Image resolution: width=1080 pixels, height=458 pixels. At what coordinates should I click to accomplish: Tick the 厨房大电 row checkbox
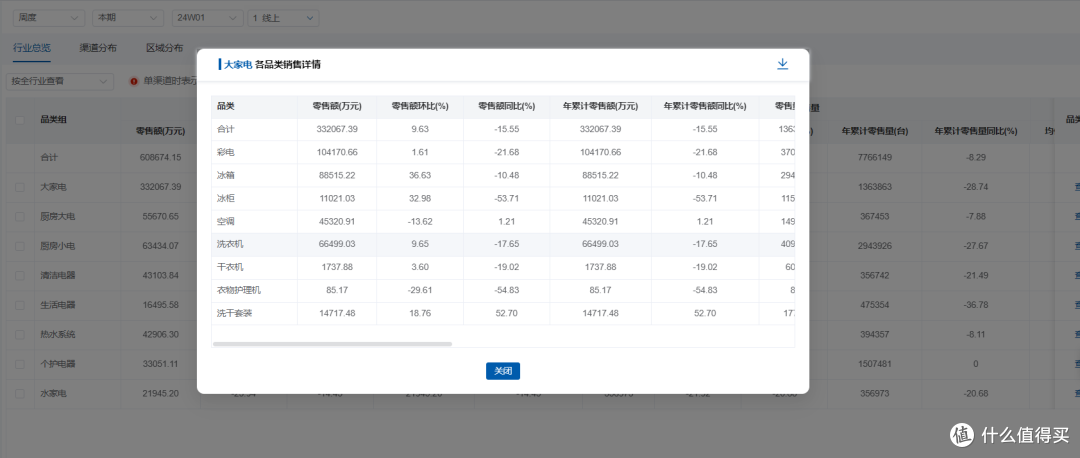point(19,216)
